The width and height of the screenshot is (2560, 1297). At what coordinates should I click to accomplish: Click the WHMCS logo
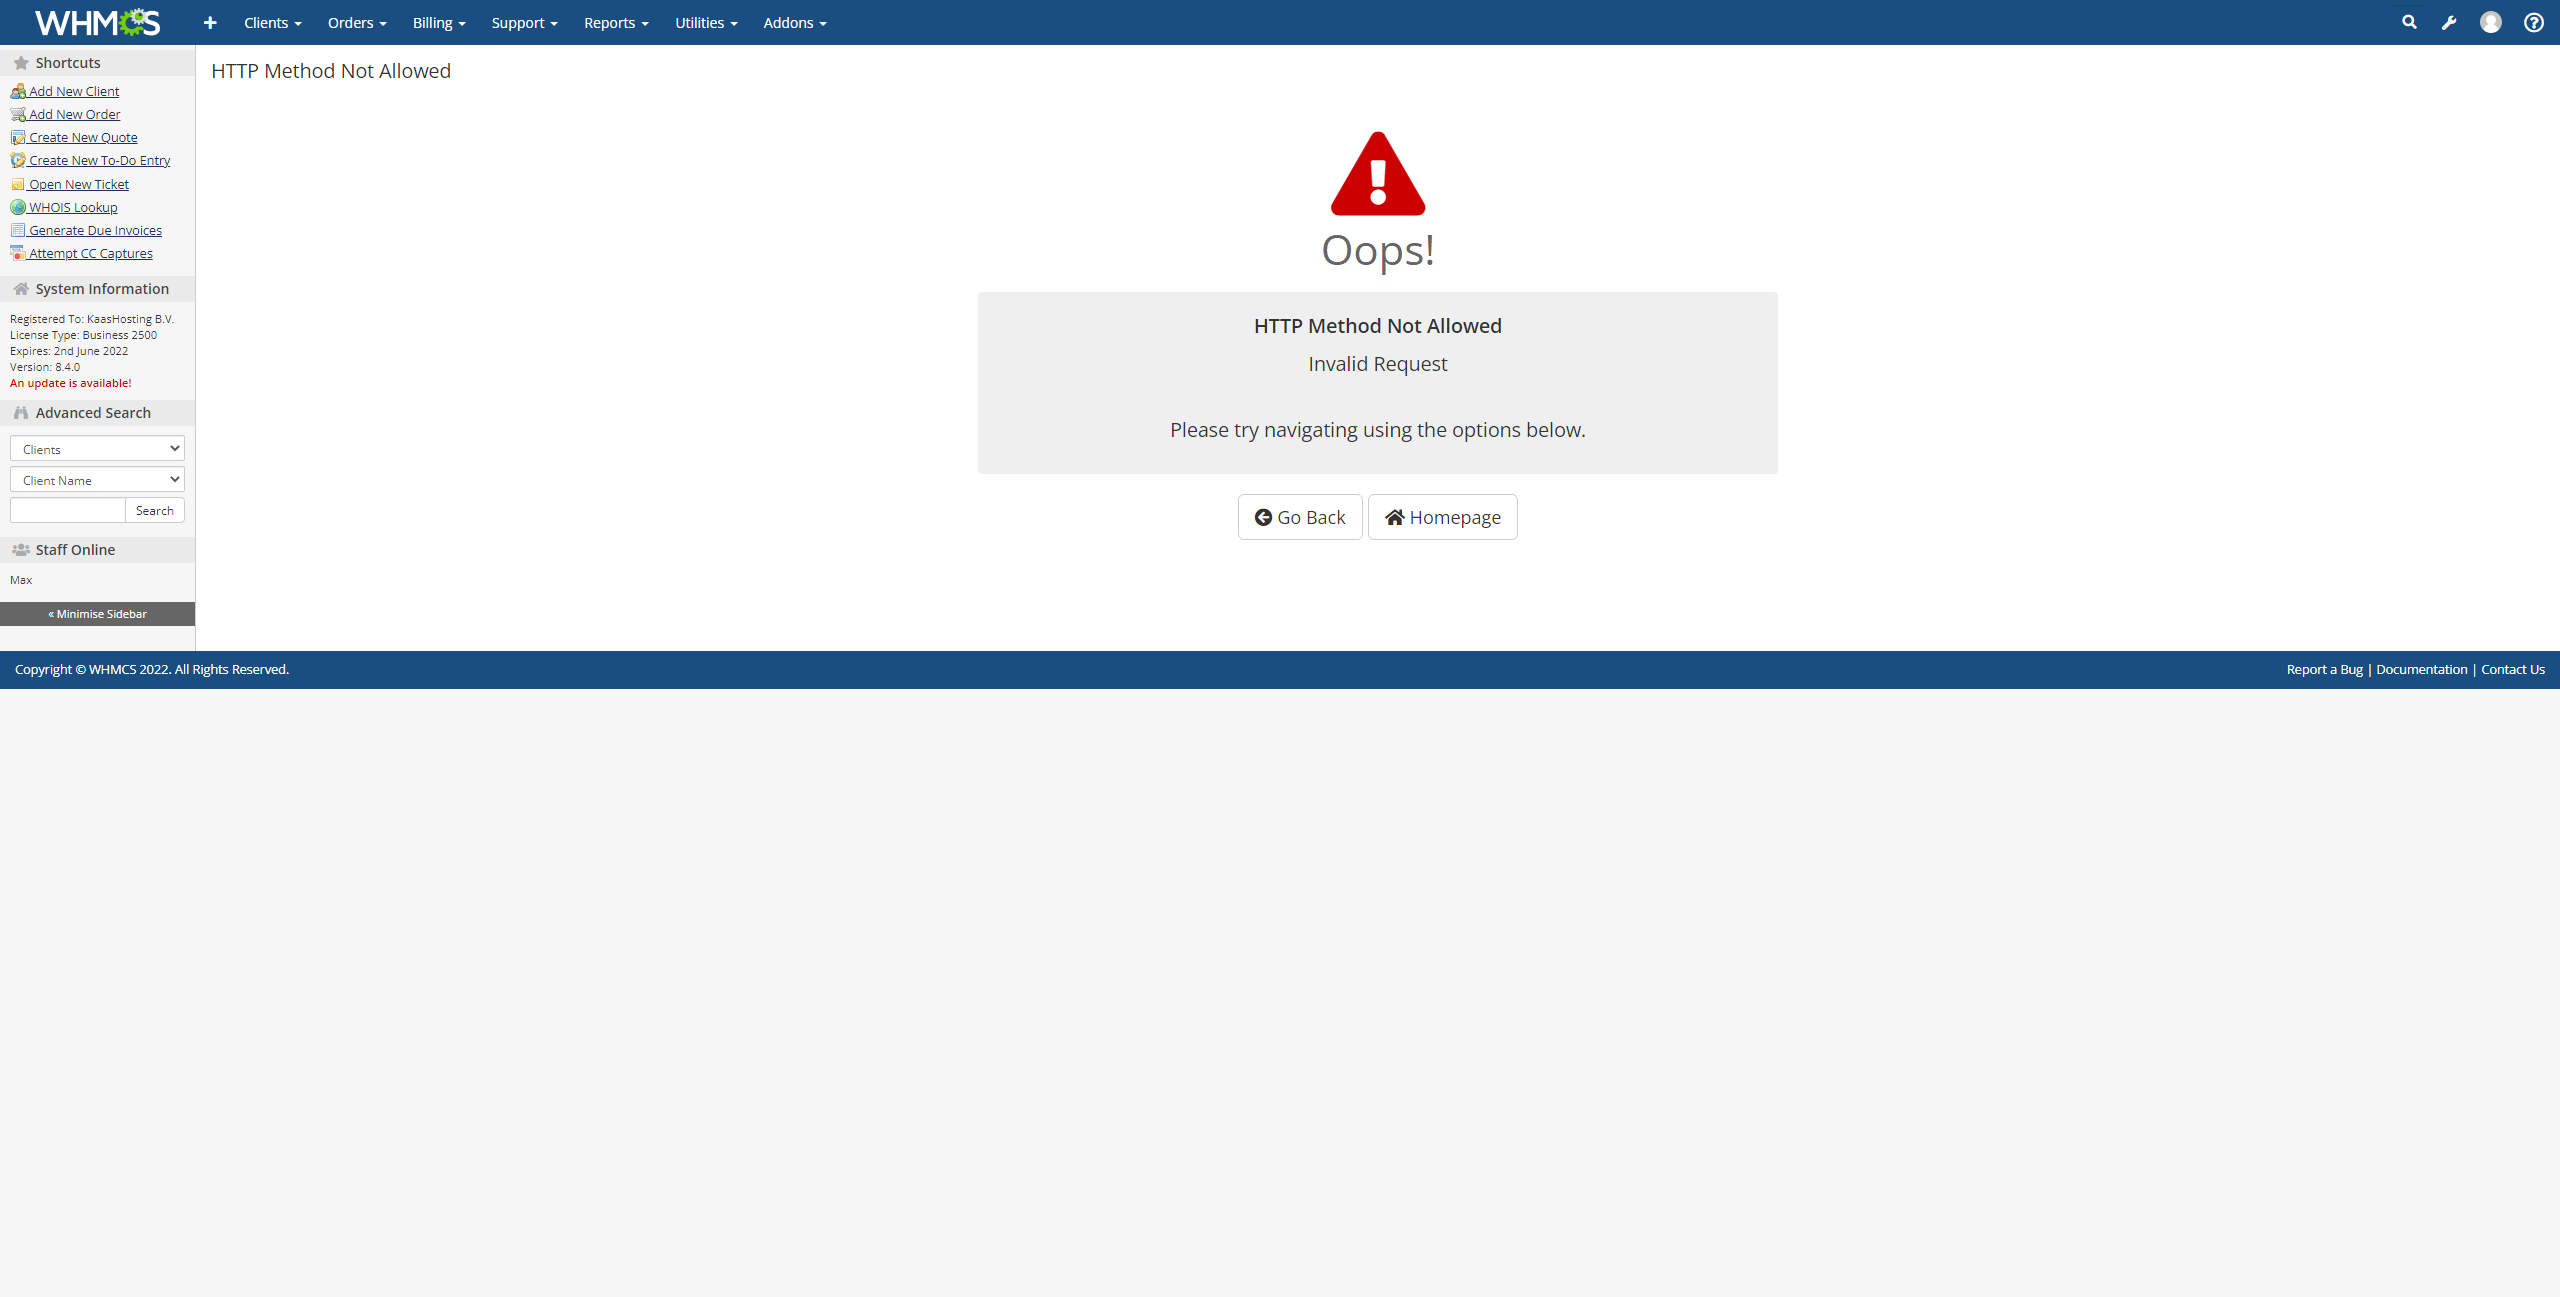pos(97,22)
